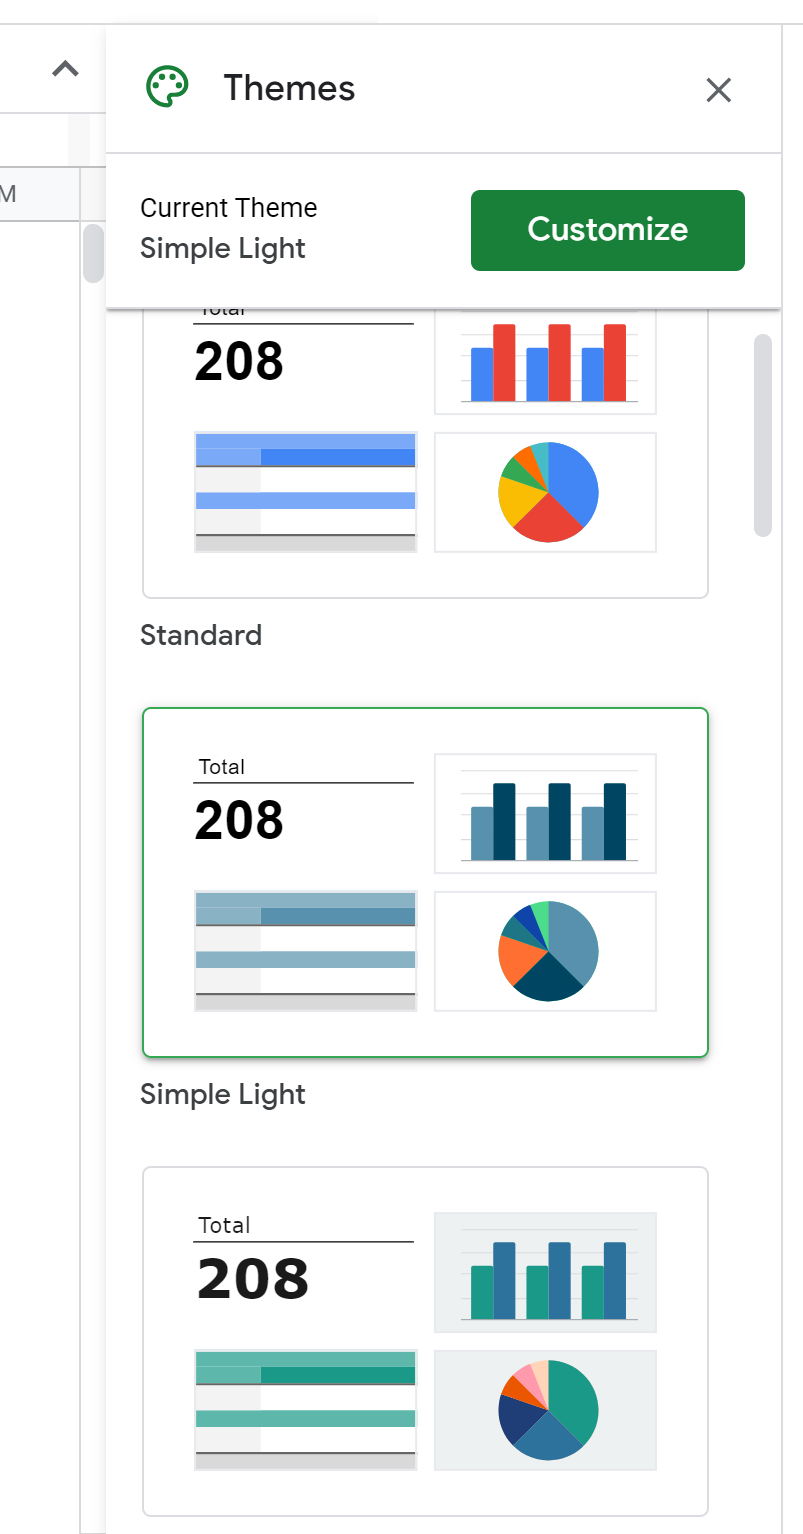Viewport: 803px width, 1534px height.
Task: Click the Standard theme name label
Action: pyautogui.click(x=201, y=635)
